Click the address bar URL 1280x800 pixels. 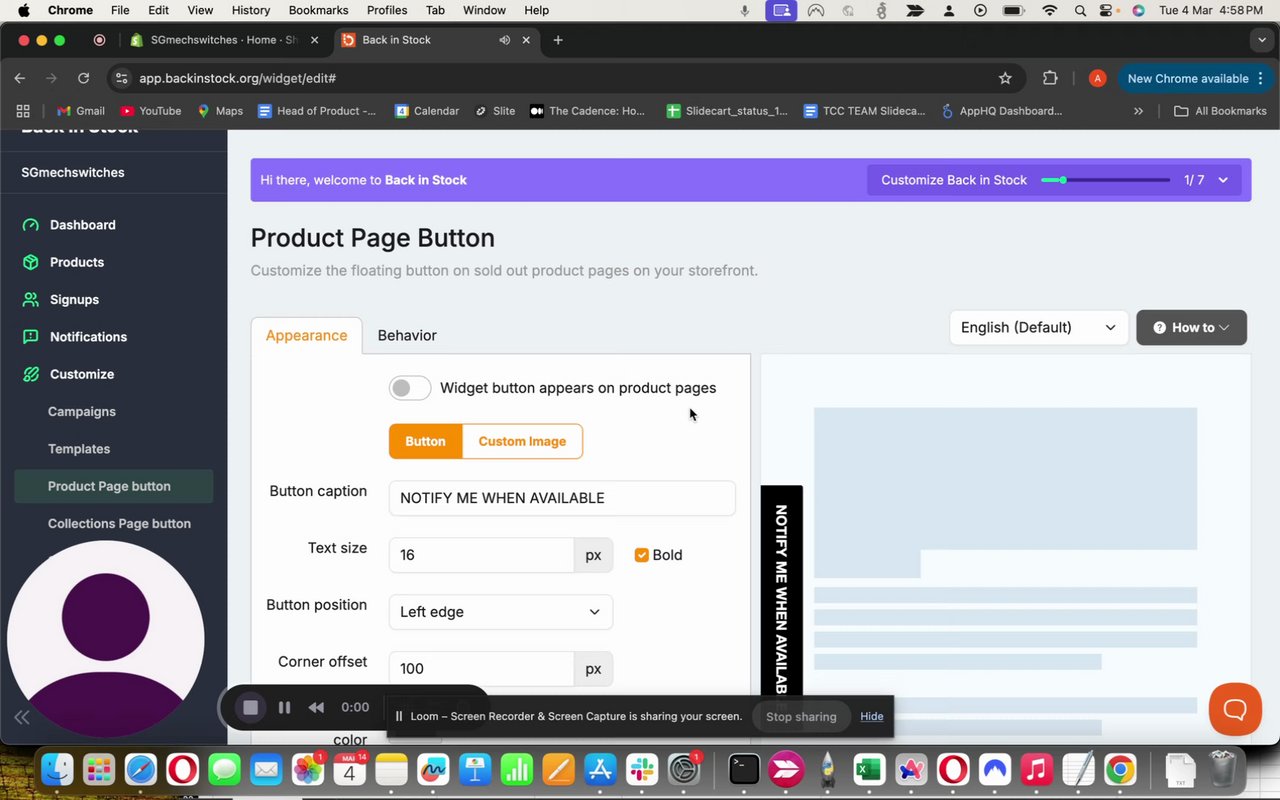(x=237, y=78)
